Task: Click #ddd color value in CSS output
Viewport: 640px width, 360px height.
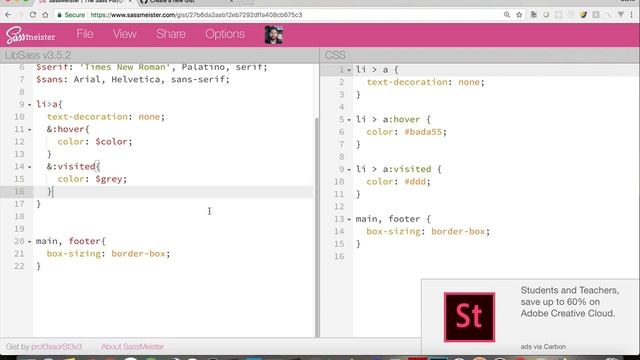Action: [415, 182]
